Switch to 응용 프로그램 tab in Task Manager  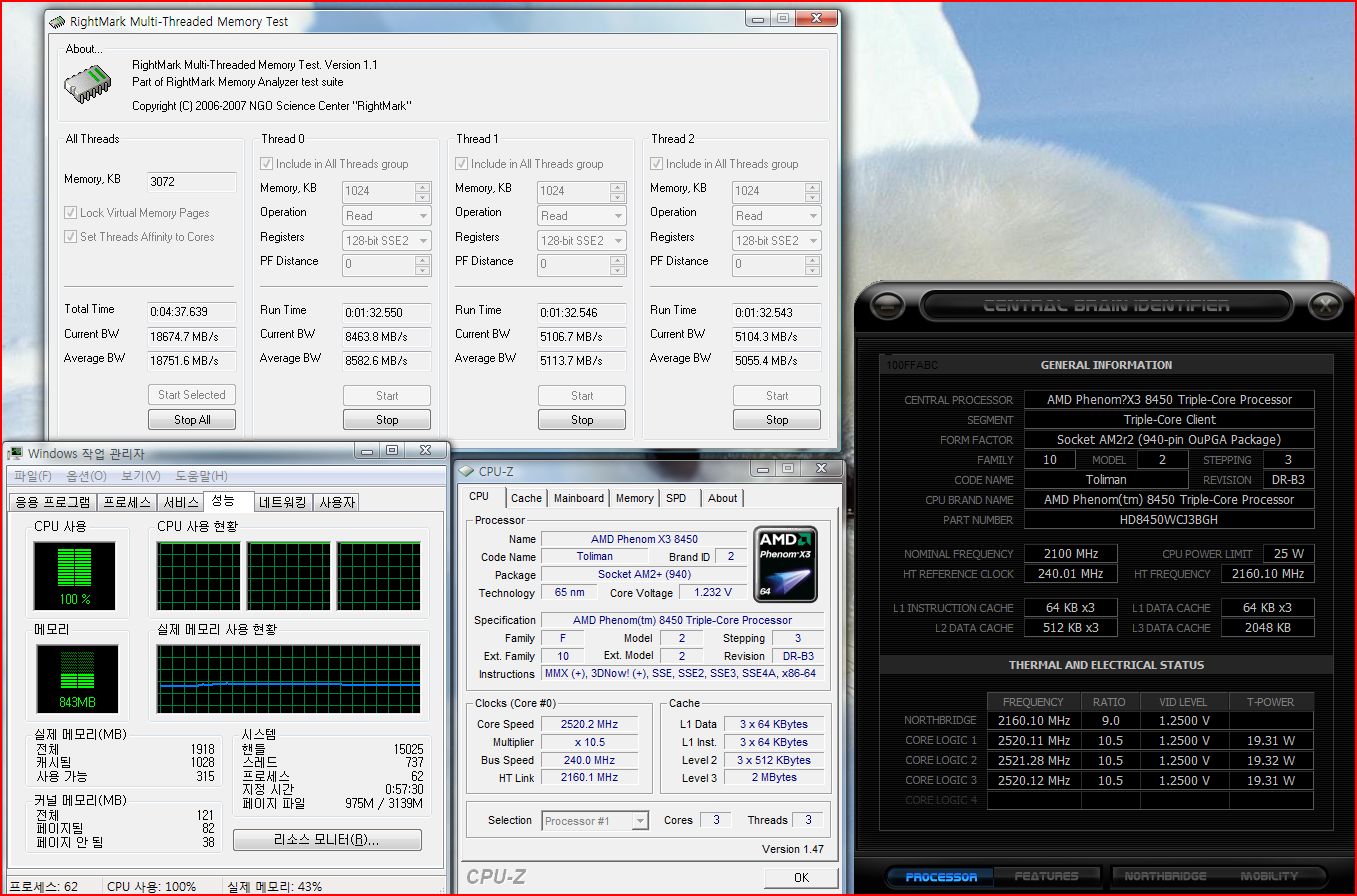53,502
